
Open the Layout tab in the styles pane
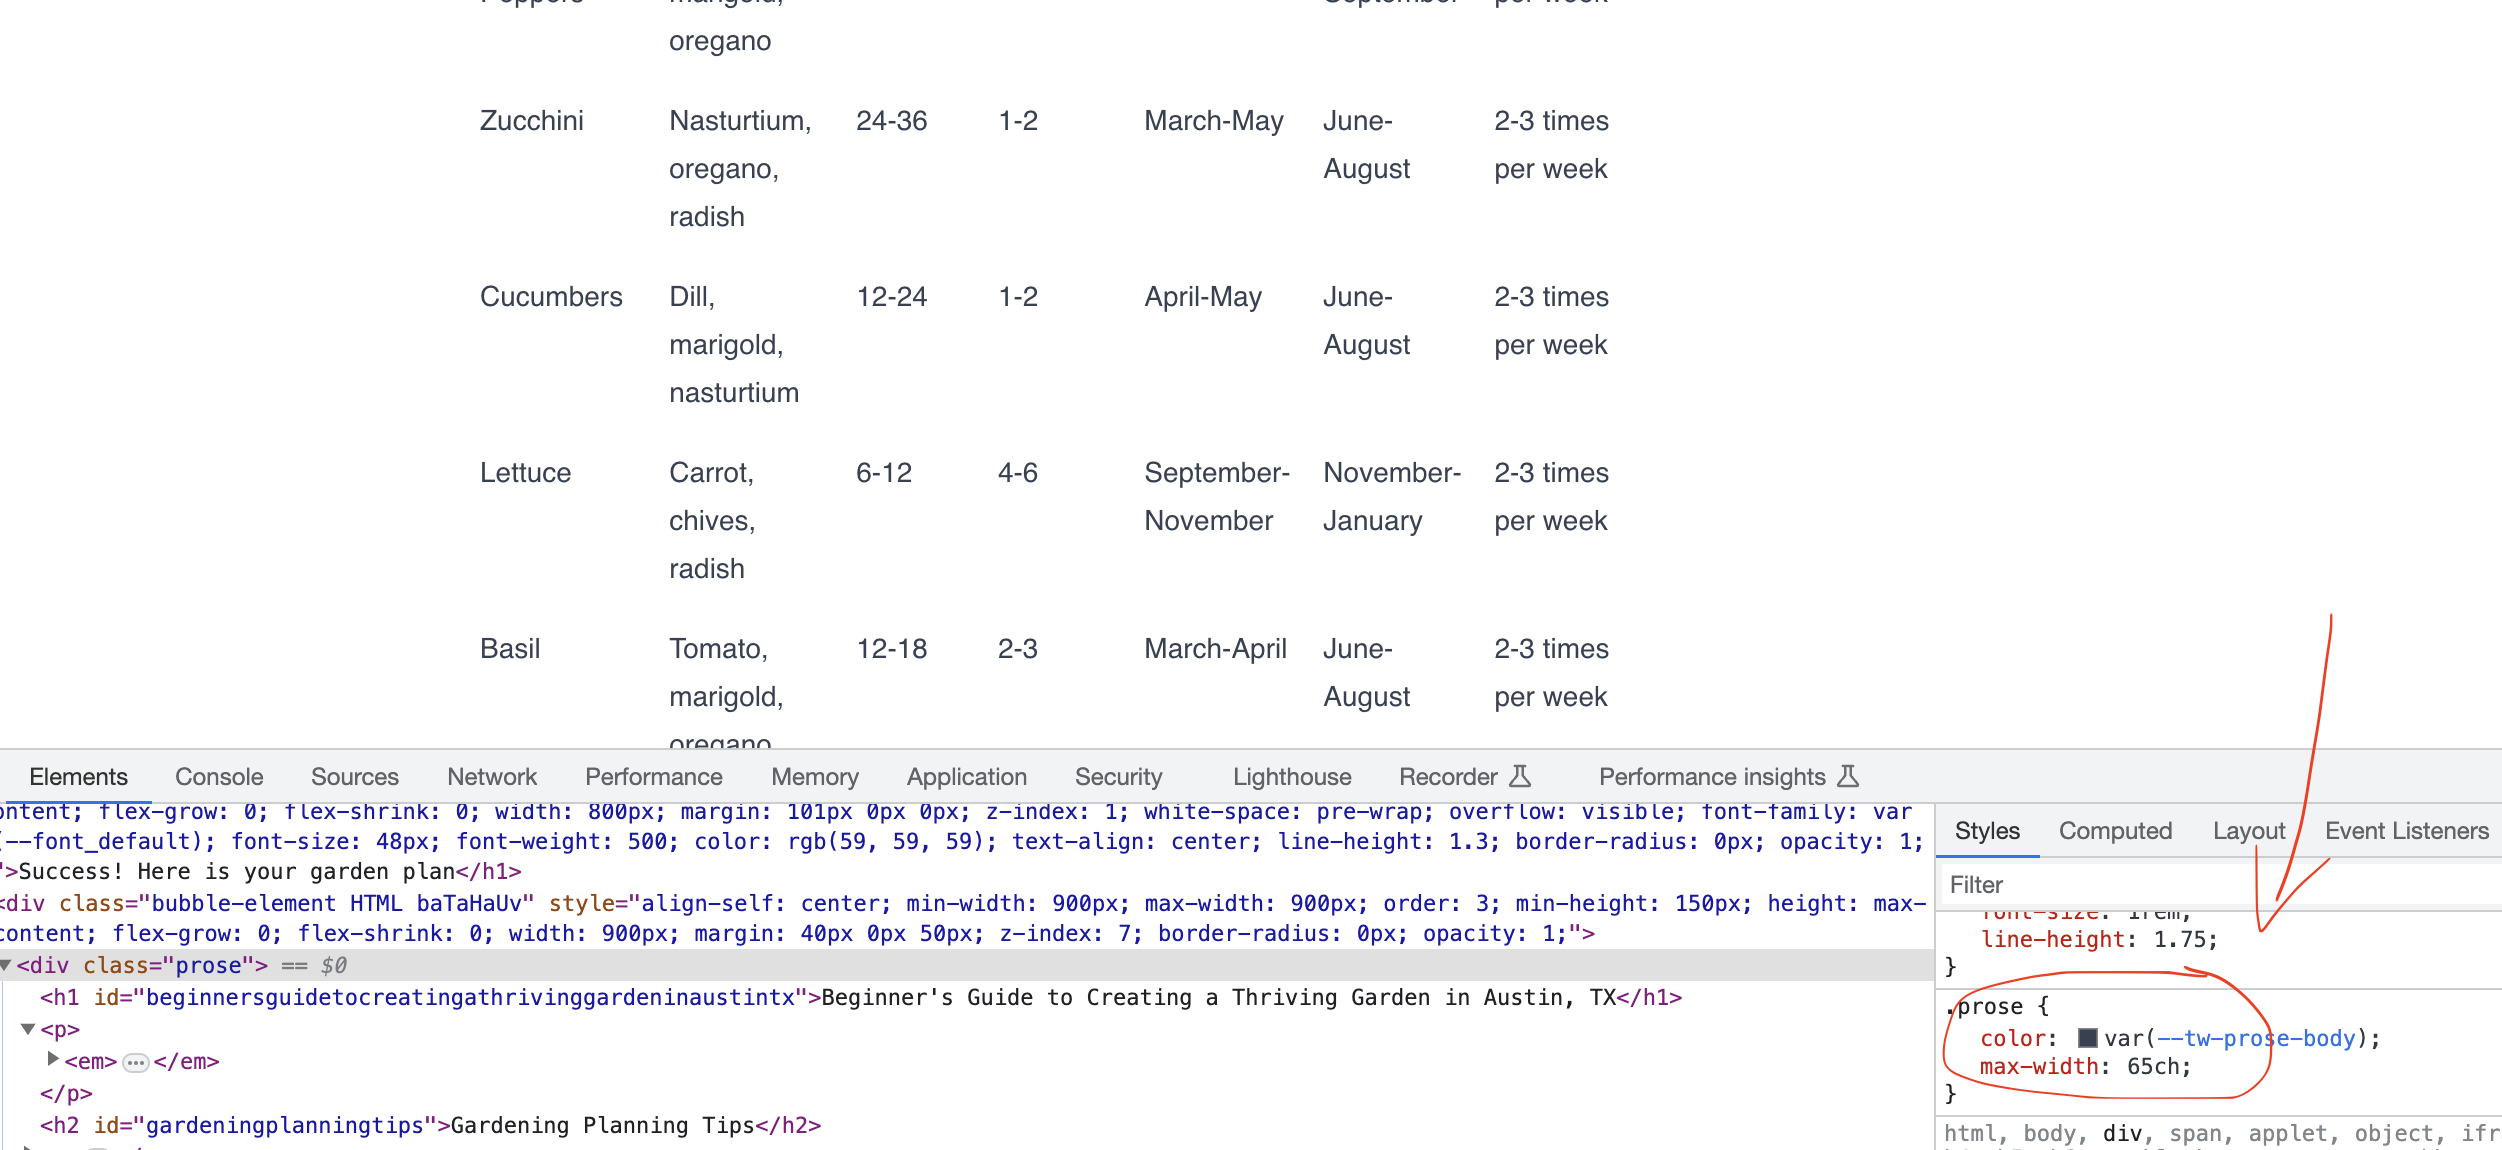pos(2248,831)
